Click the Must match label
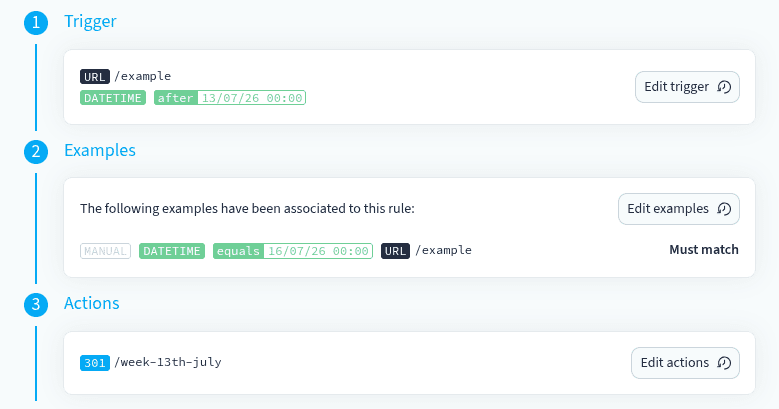Viewport: 779px width, 409px height. [704, 249]
